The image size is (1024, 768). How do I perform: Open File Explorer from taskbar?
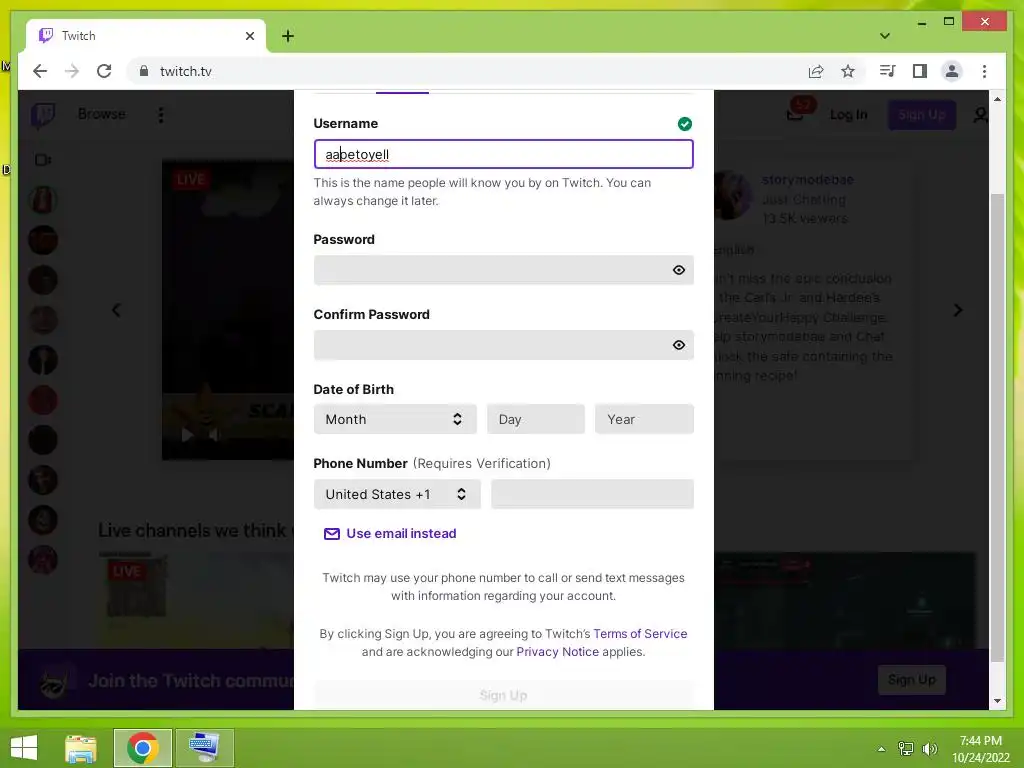81,748
